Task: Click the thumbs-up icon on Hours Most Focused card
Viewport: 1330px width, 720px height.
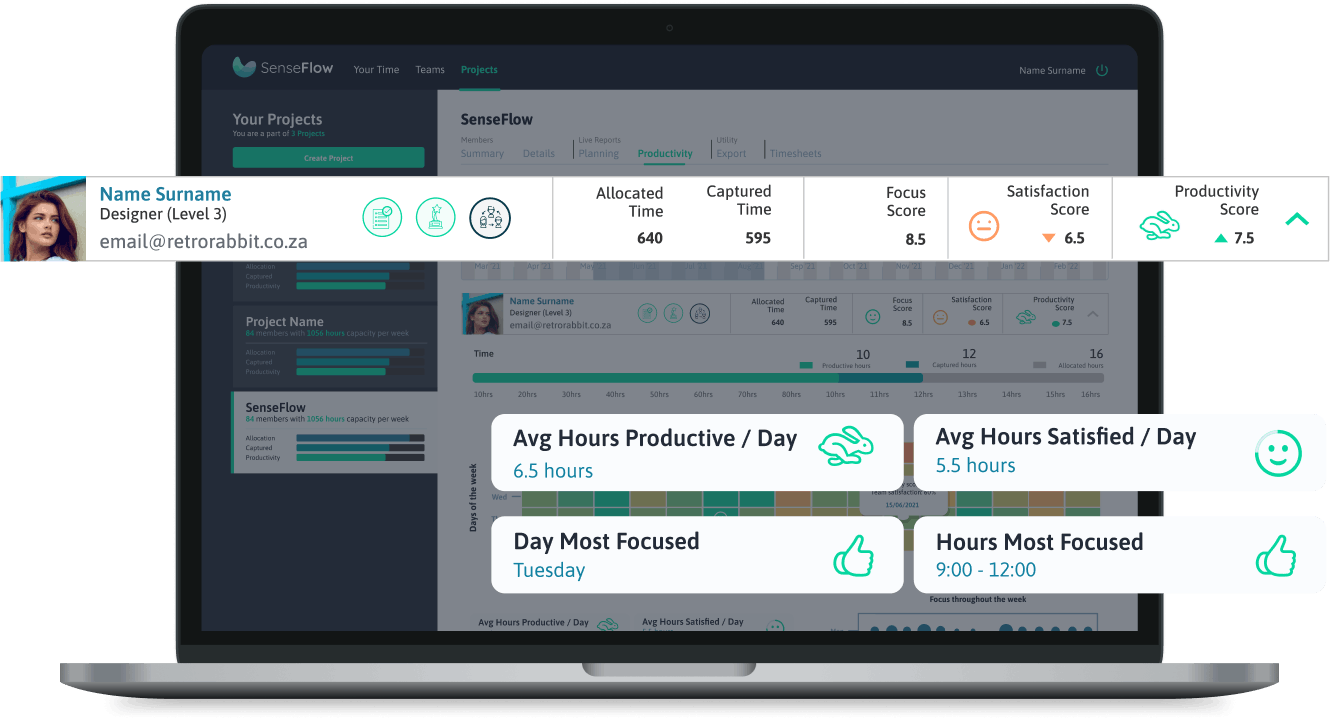Action: 1276,555
